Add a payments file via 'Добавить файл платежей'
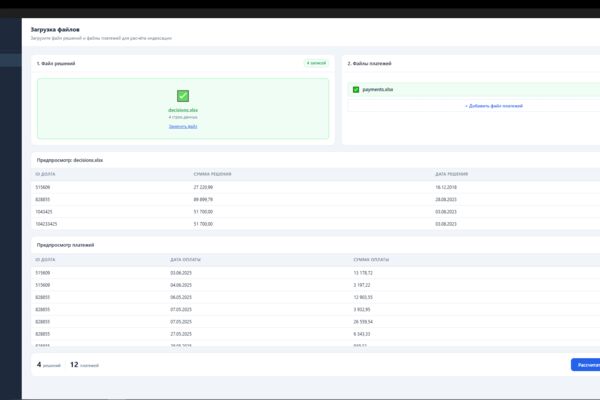Image resolution: width=600 pixels, height=400 pixels. 494,106
